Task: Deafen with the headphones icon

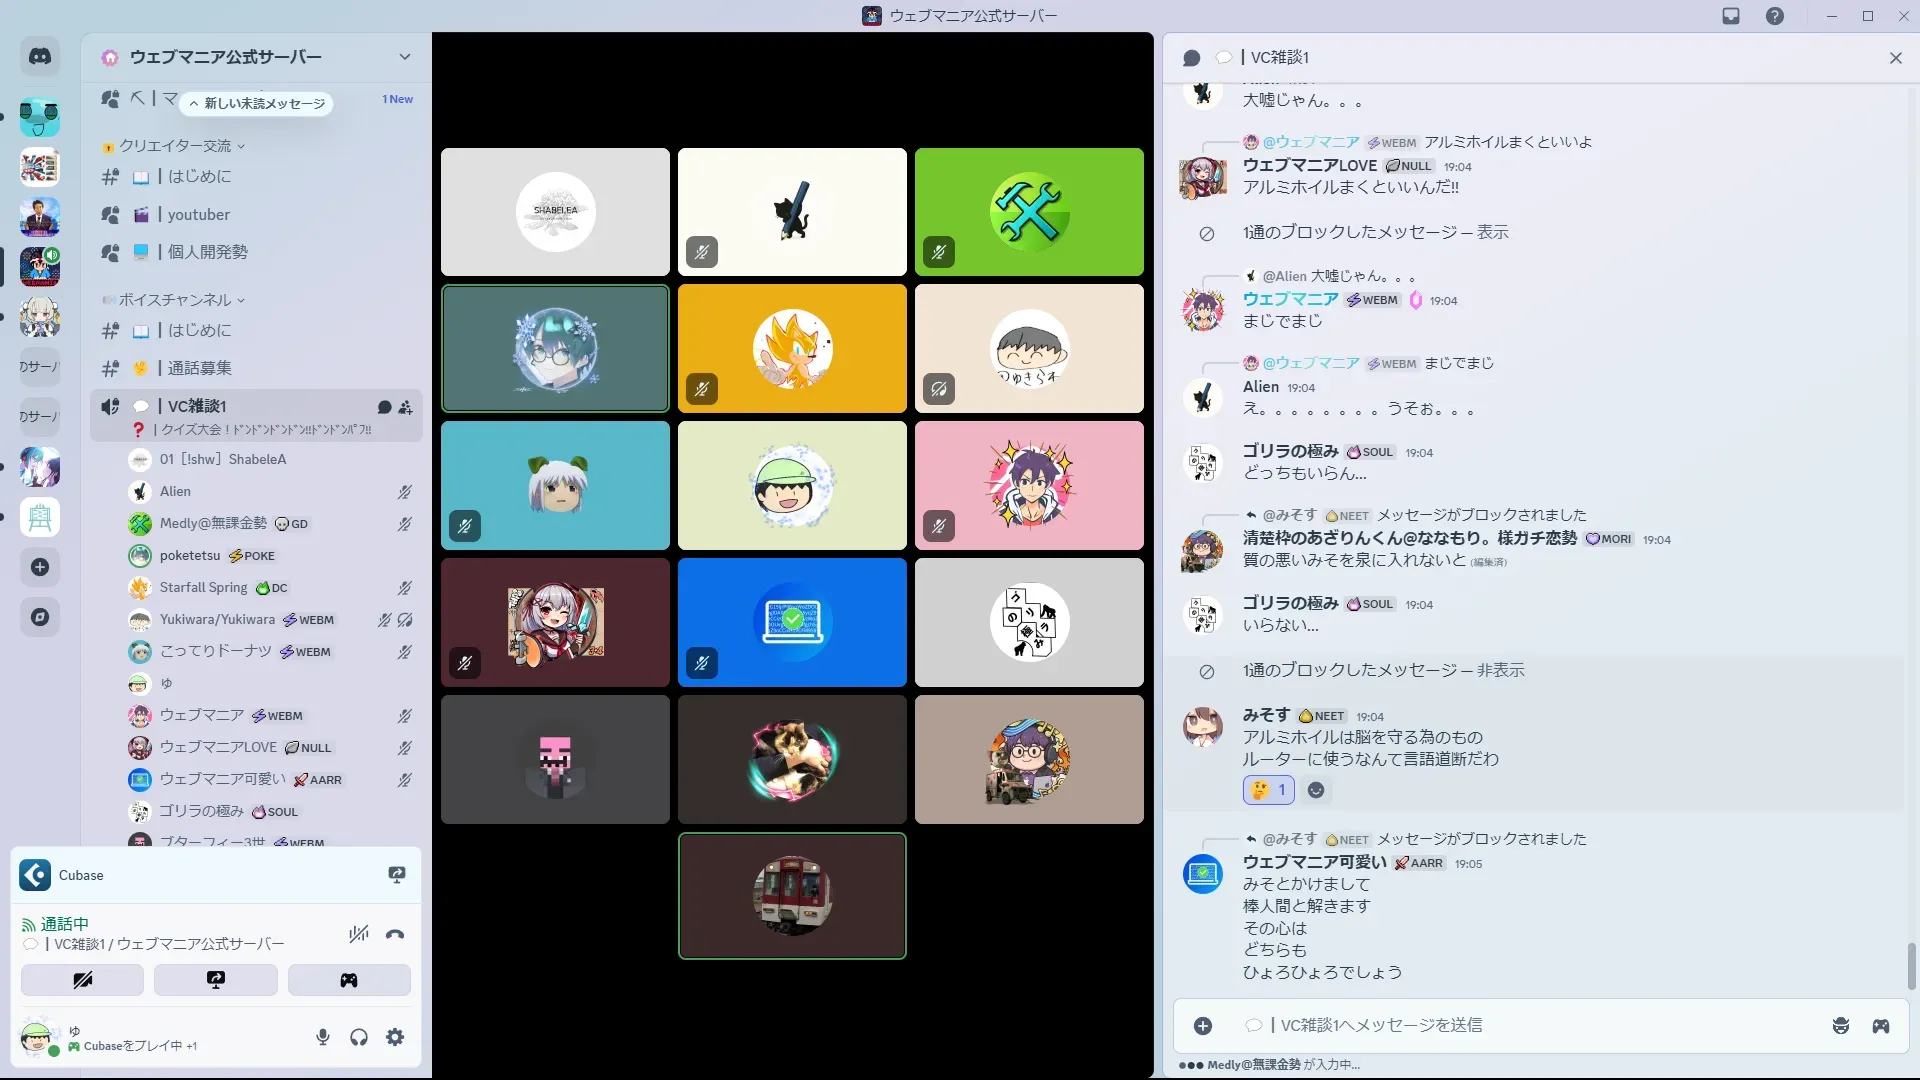Action: 359,1037
